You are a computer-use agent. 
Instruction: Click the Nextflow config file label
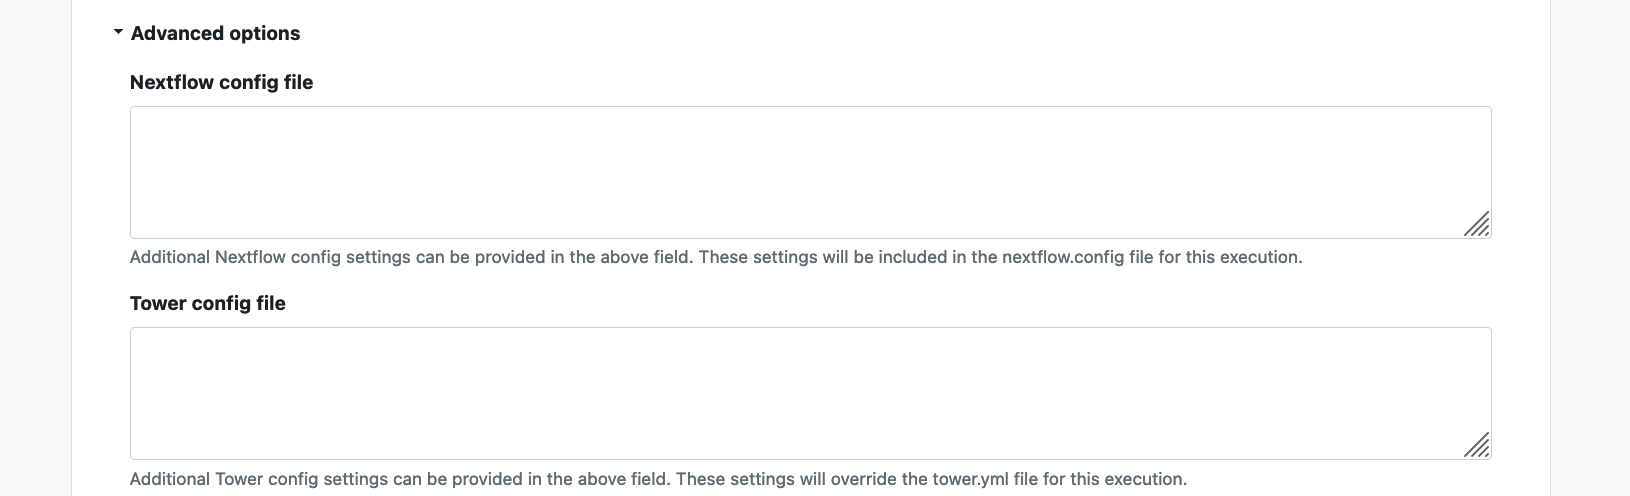(x=221, y=82)
